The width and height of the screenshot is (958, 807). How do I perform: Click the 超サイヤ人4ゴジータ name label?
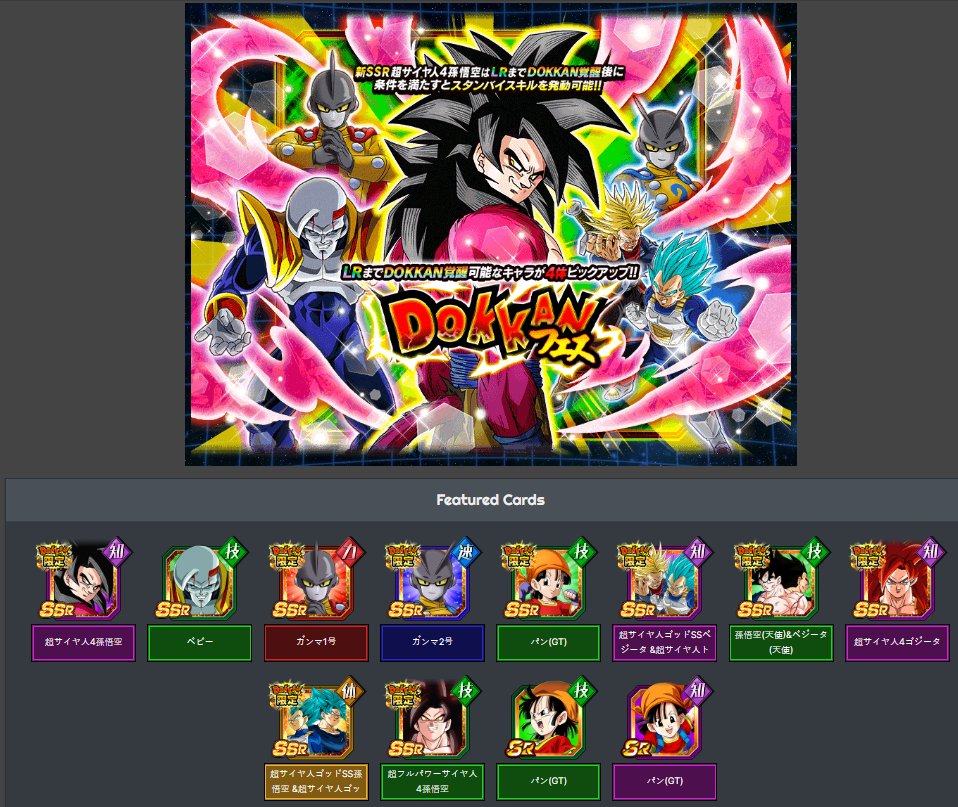click(897, 642)
